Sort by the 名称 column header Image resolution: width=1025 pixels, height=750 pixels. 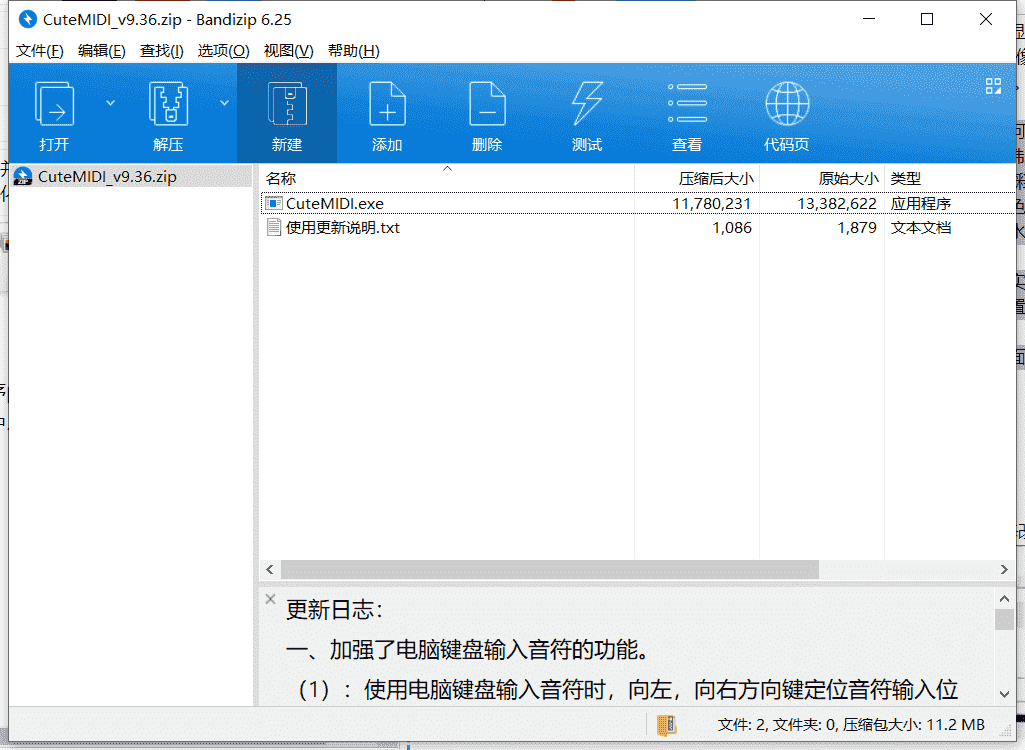point(447,178)
